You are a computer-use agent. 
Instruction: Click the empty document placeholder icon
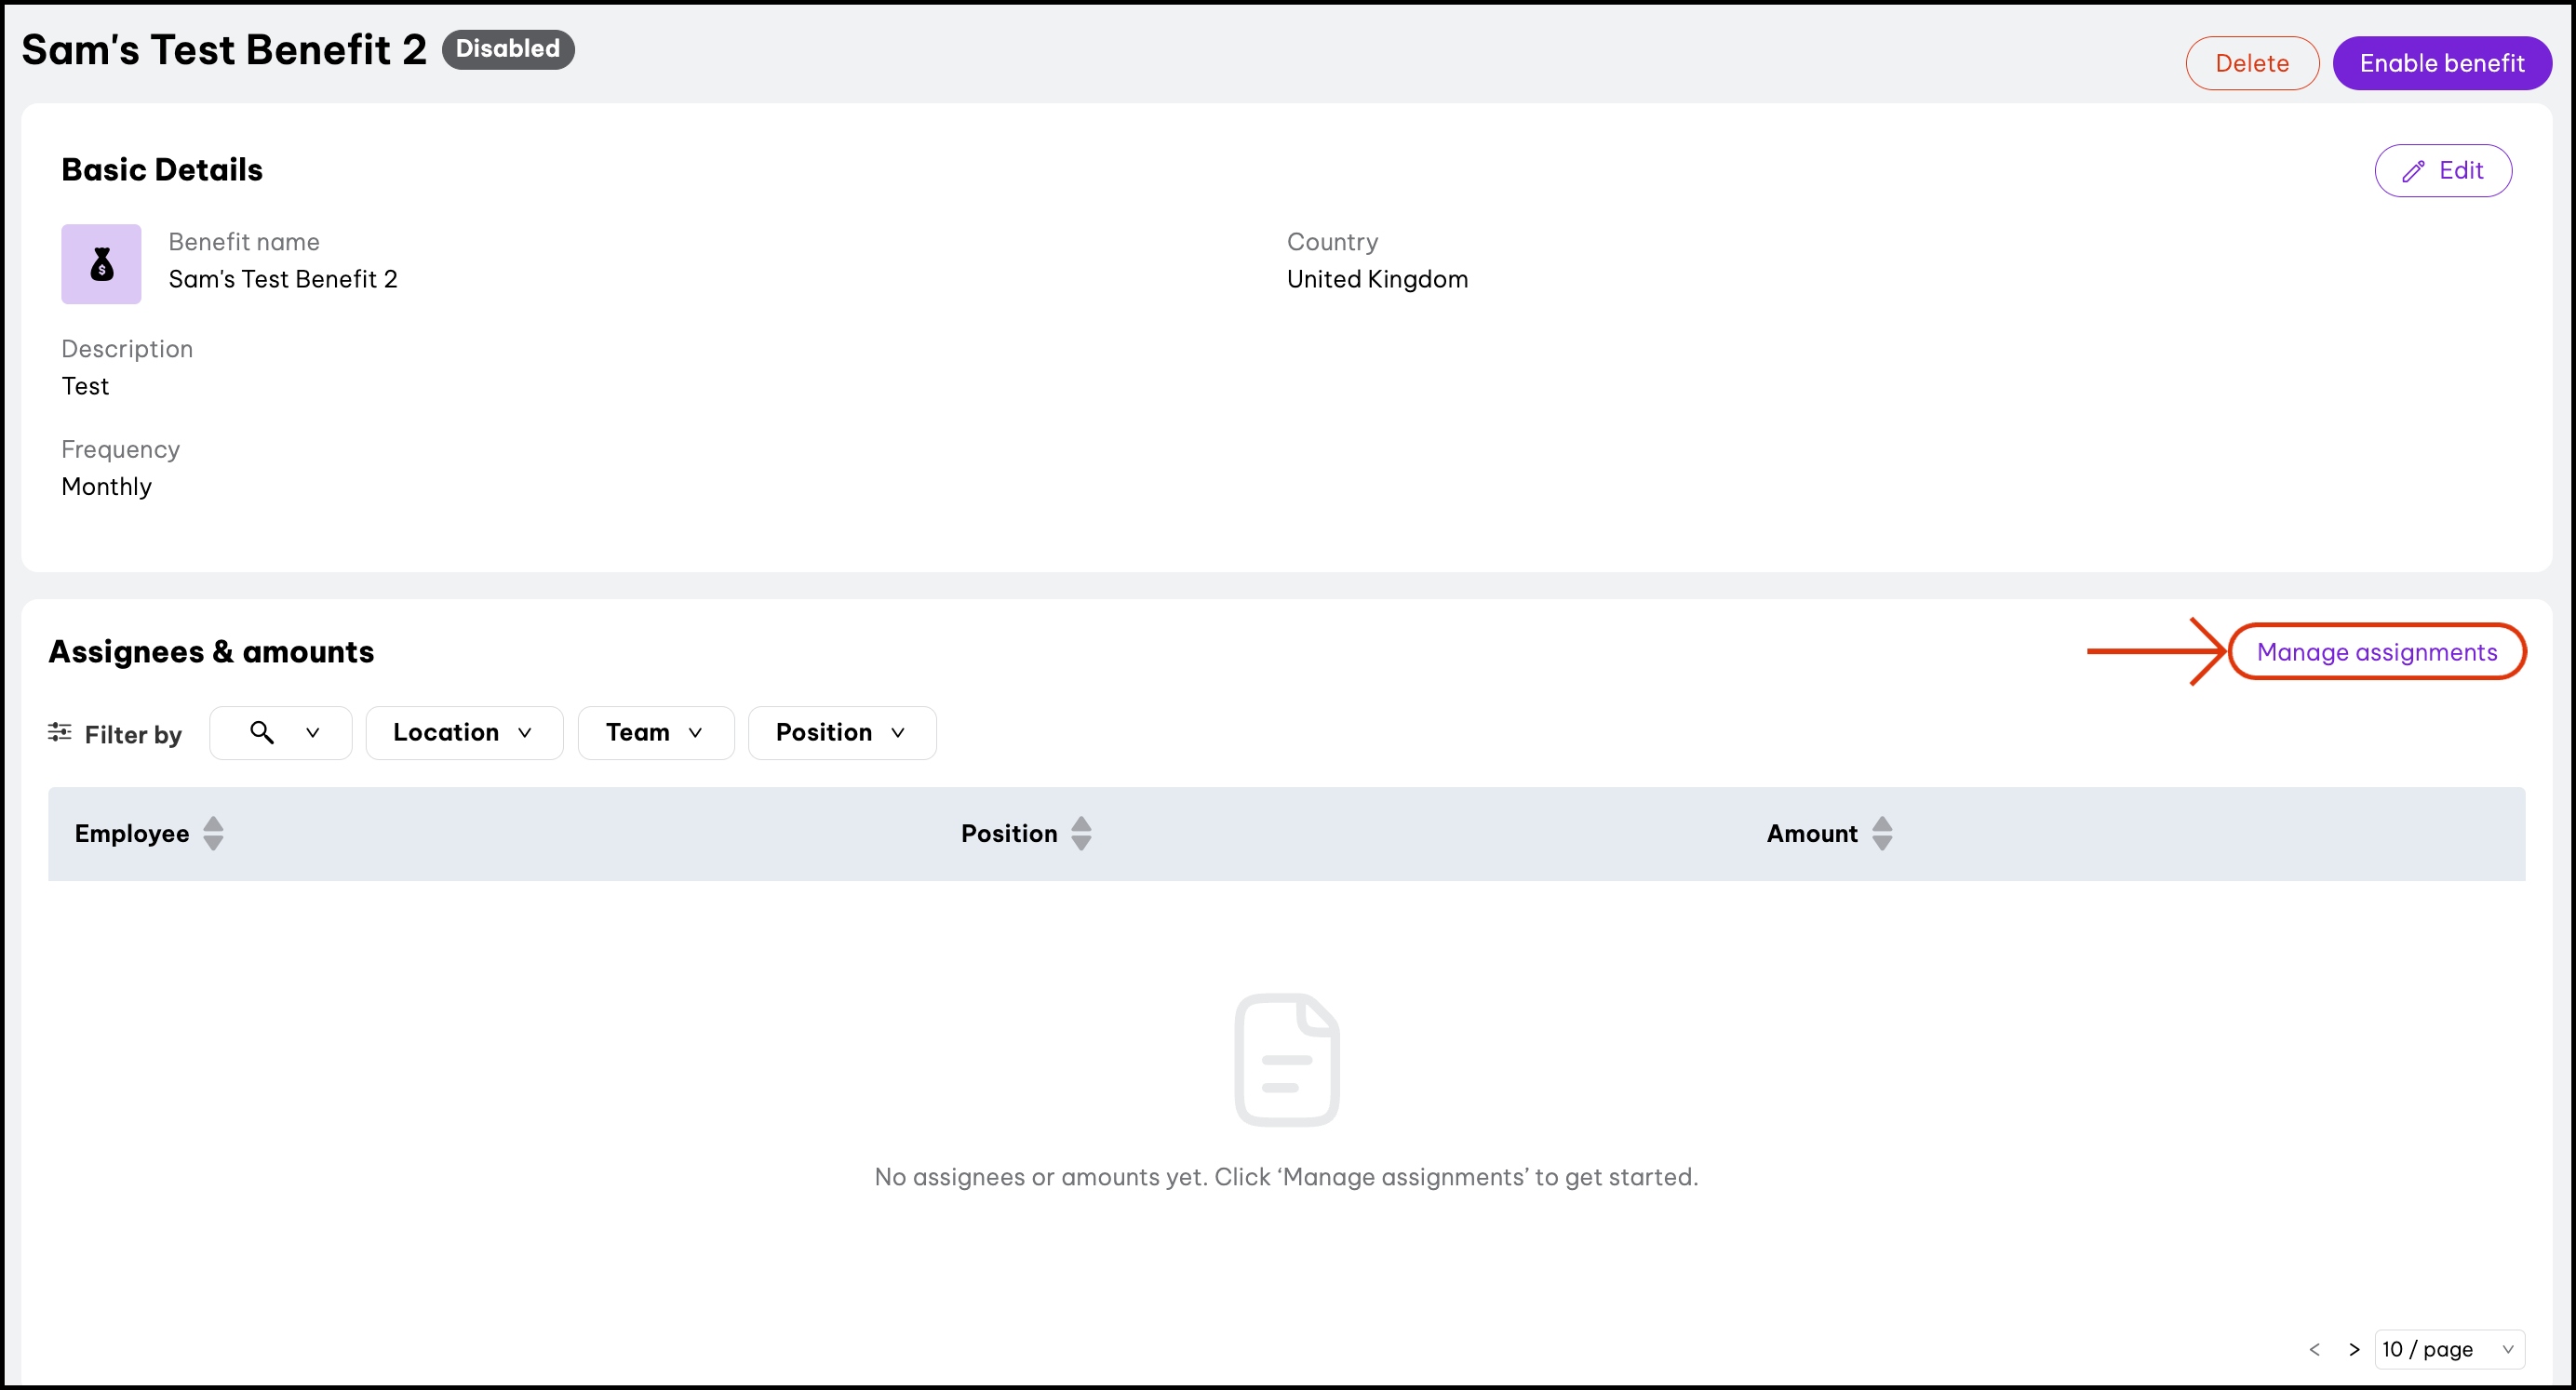pos(1287,1060)
